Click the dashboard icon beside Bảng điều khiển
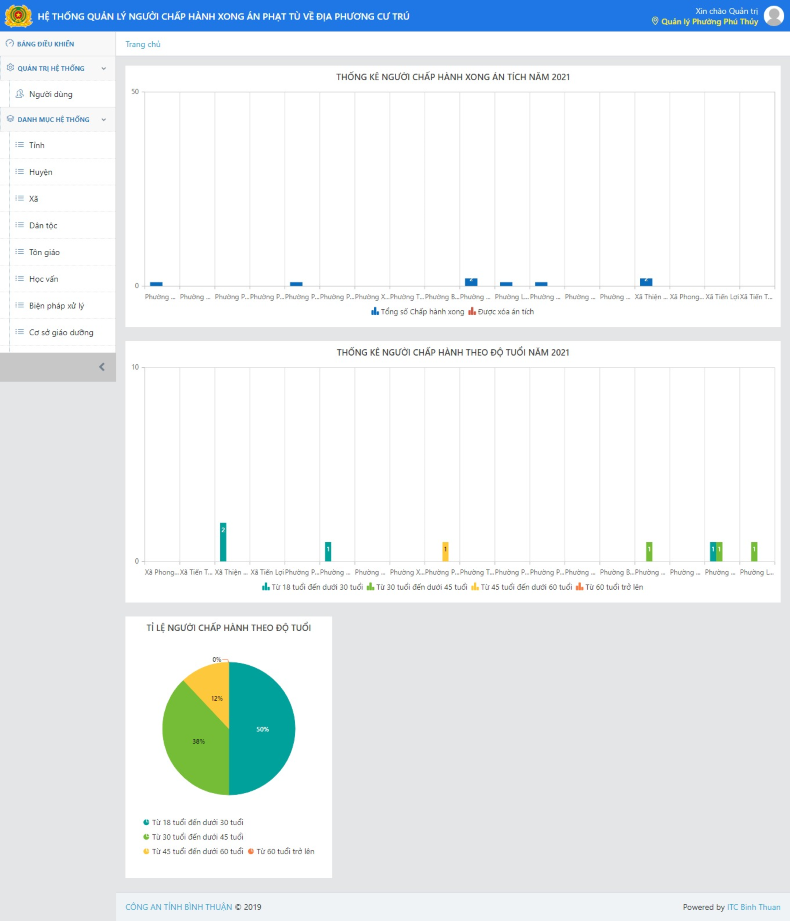 (10, 44)
